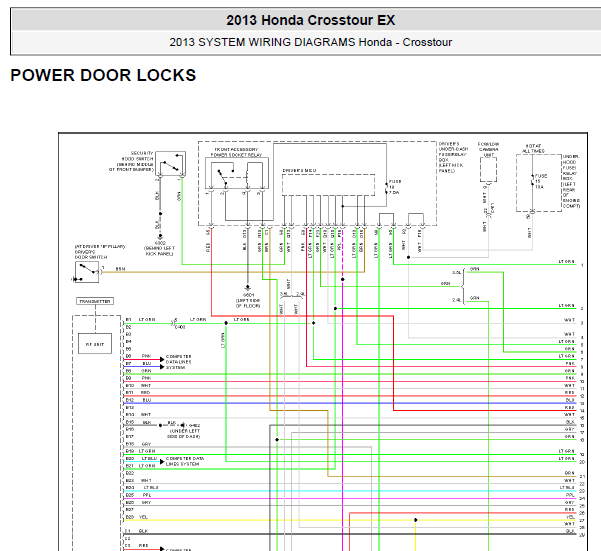This screenshot has height=551, width=601.
Task: Select '(BEHIND LEFT KICK PANEL)' ground location text
Action: pos(159,251)
